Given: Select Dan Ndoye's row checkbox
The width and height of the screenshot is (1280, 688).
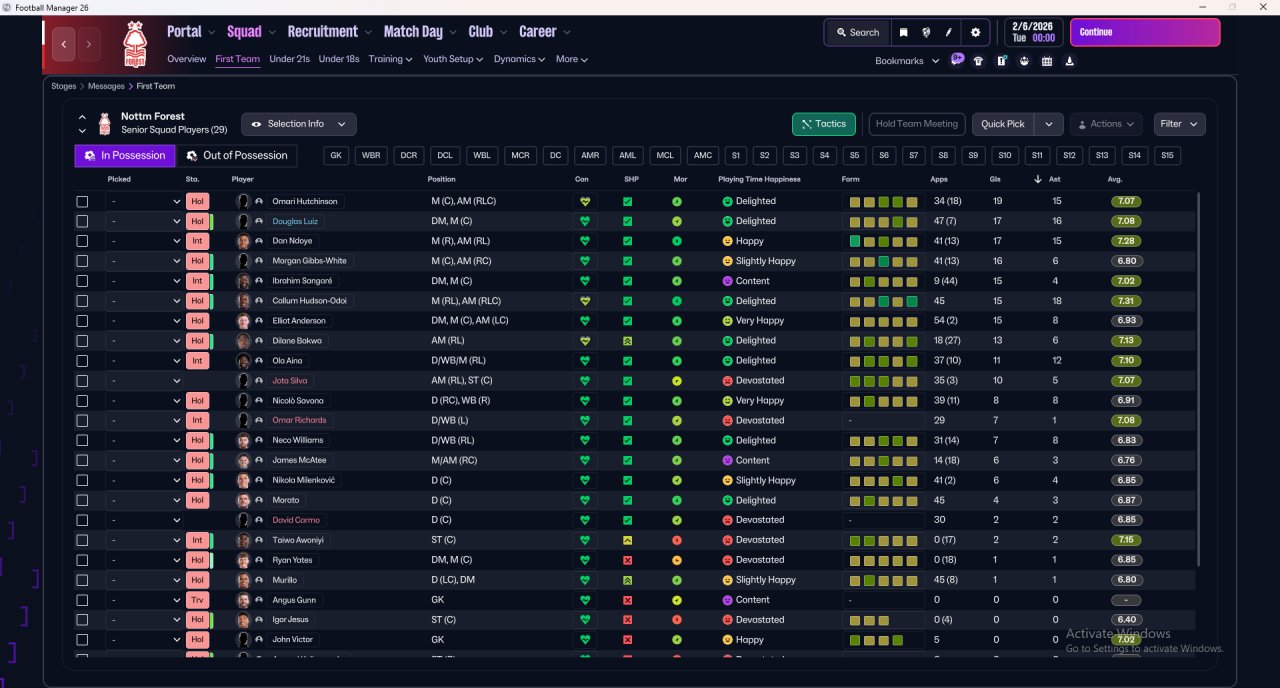Looking at the screenshot, I should point(82,241).
